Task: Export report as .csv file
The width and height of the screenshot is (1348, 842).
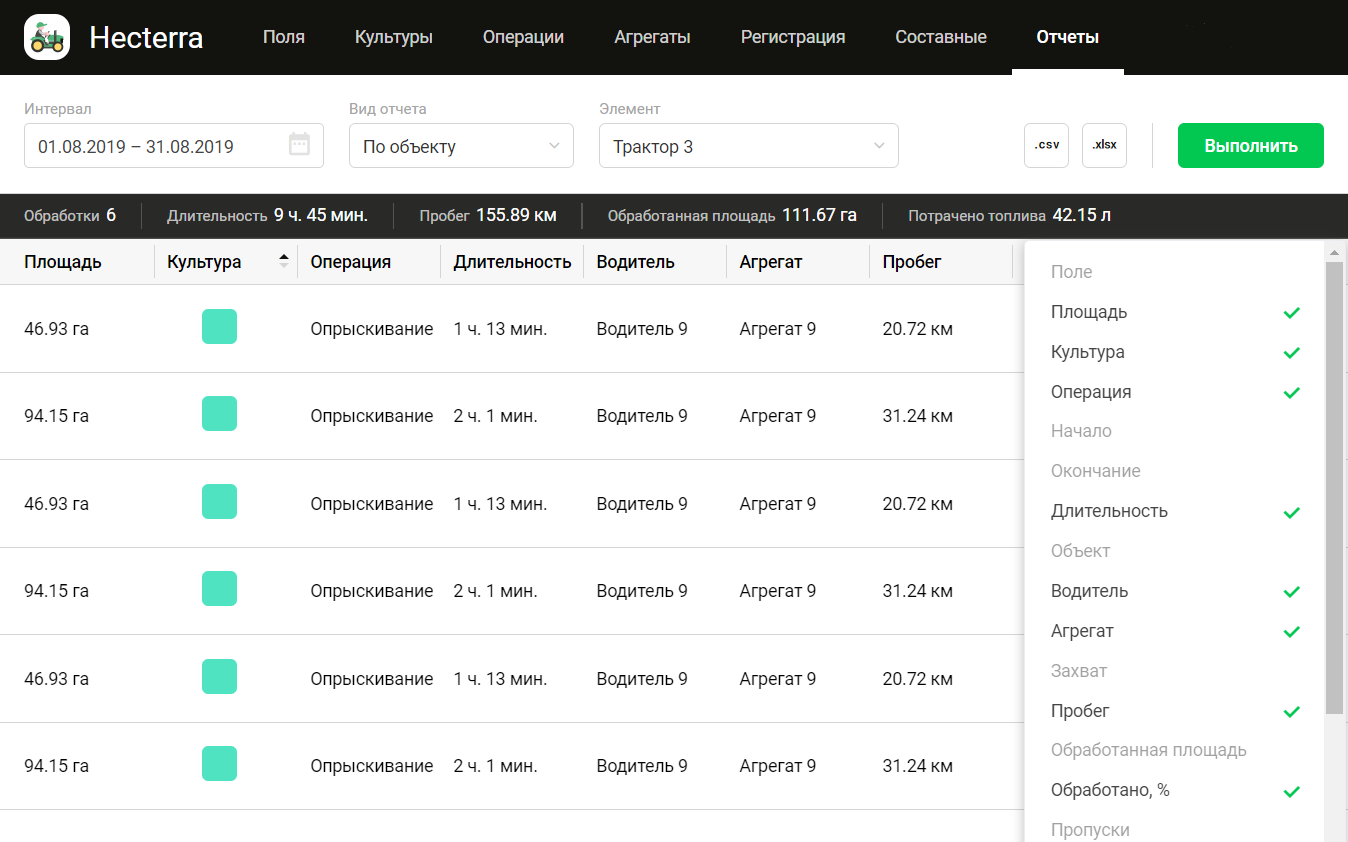Action: 1046,145
